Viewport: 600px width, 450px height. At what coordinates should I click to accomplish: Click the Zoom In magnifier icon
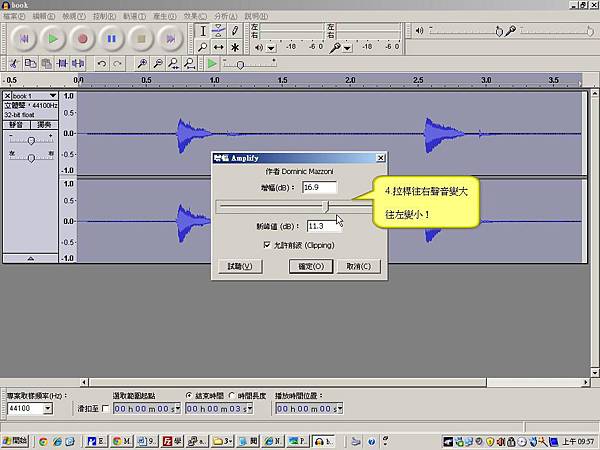[x=142, y=64]
